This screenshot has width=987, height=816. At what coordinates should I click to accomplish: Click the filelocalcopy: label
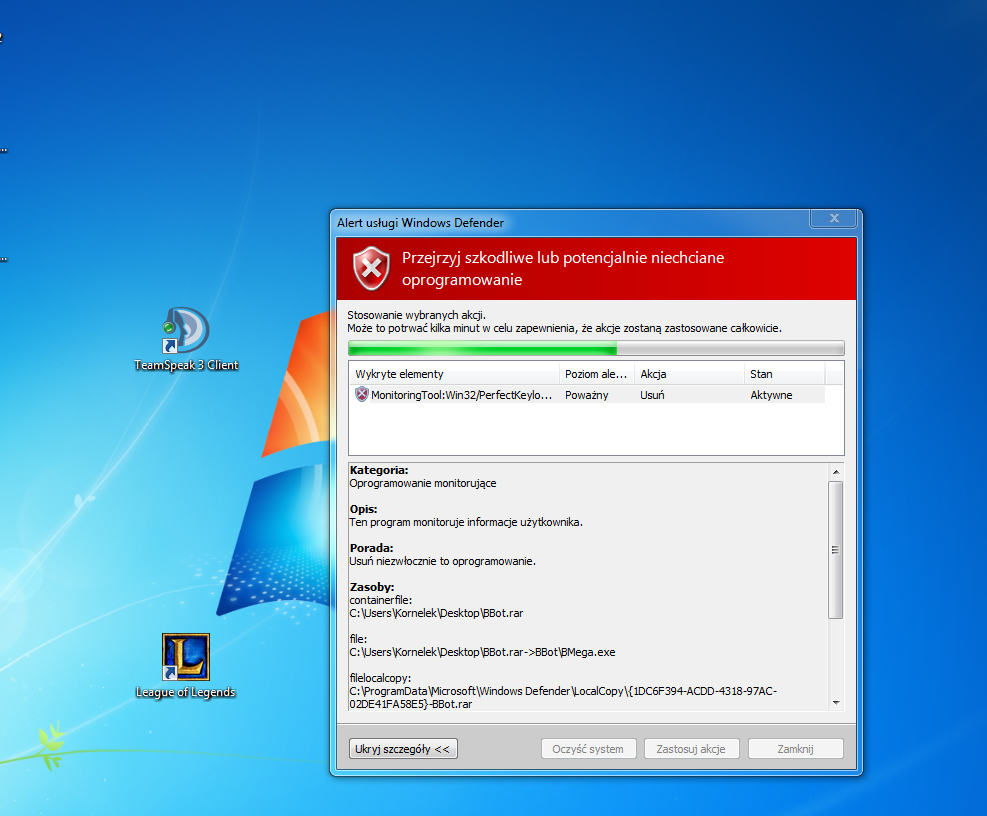(x=380, y=677)
